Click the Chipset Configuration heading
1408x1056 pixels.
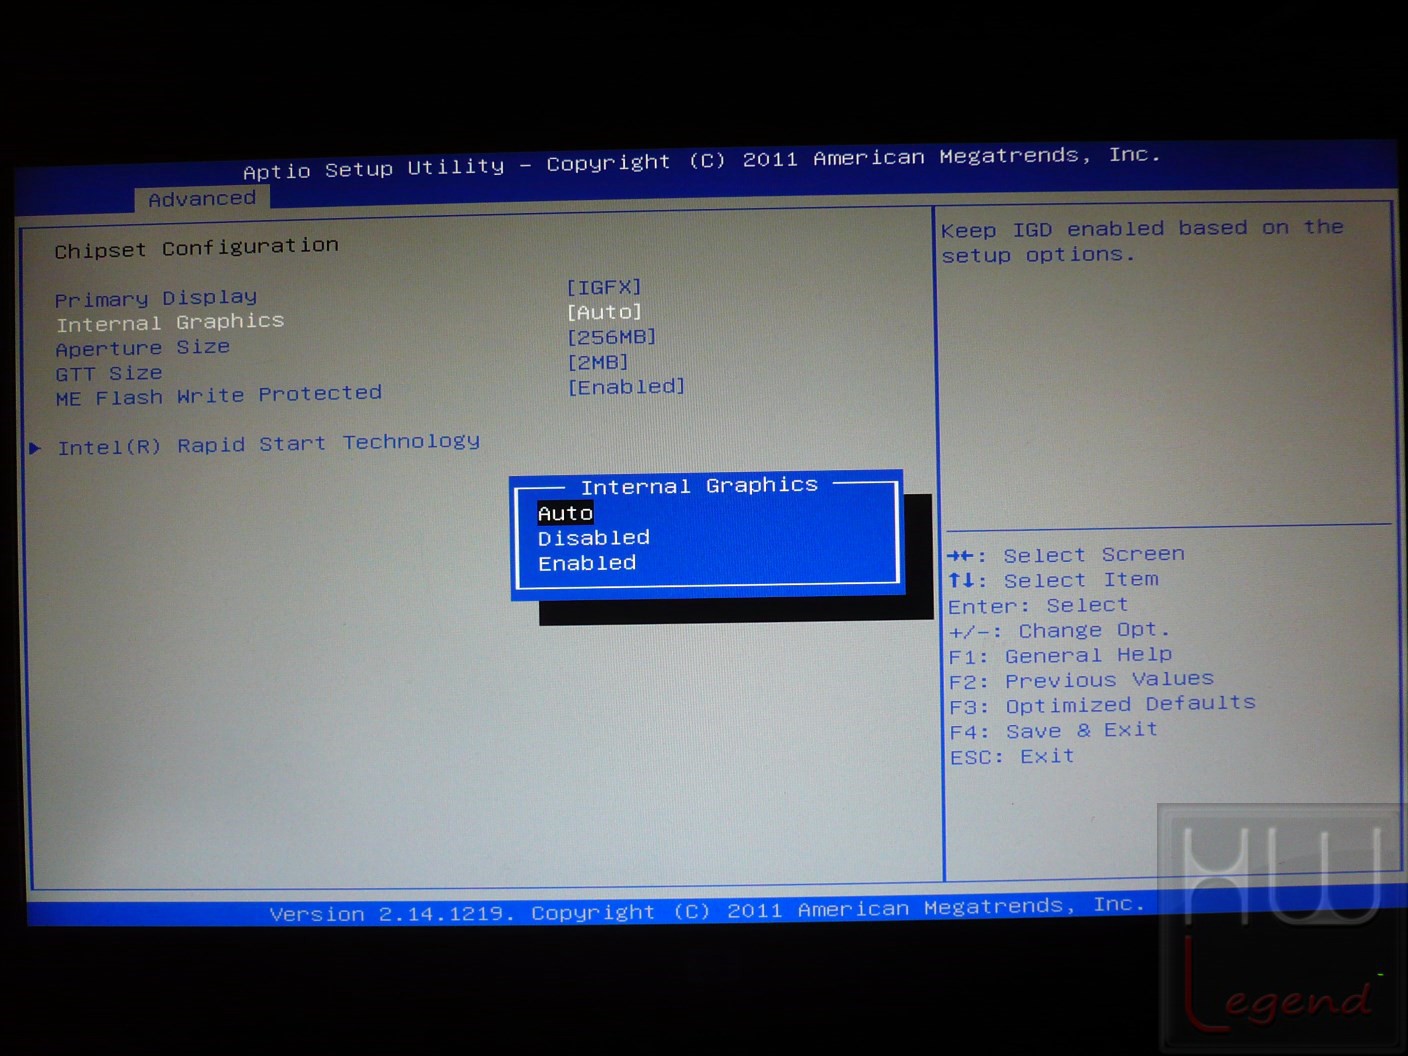(x=197, y=247)
